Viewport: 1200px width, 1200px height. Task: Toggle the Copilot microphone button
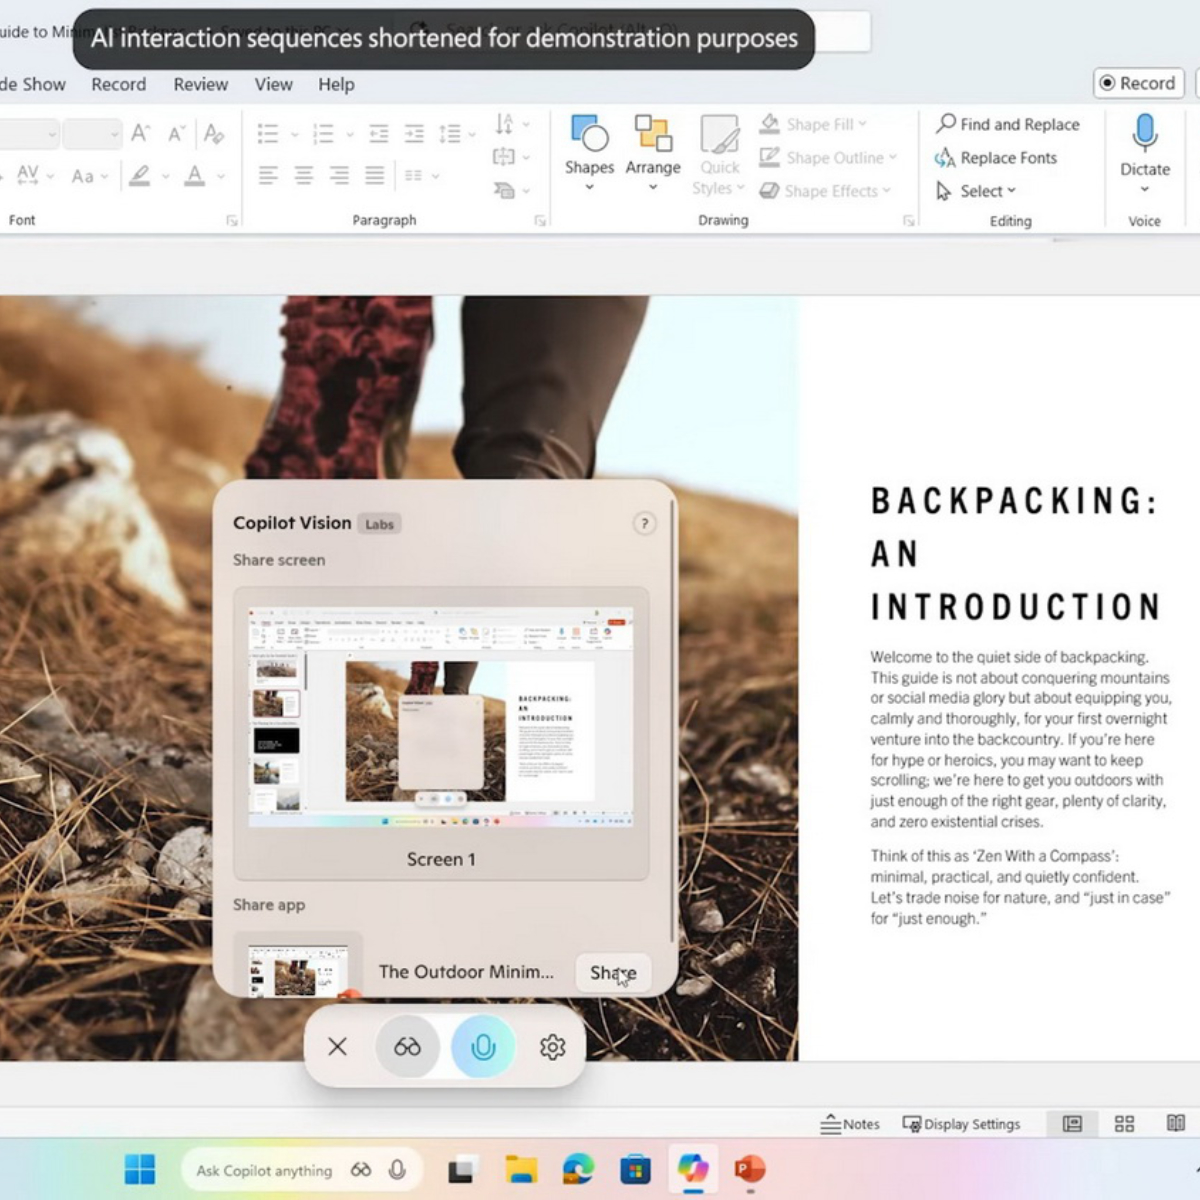point(482,1047)
